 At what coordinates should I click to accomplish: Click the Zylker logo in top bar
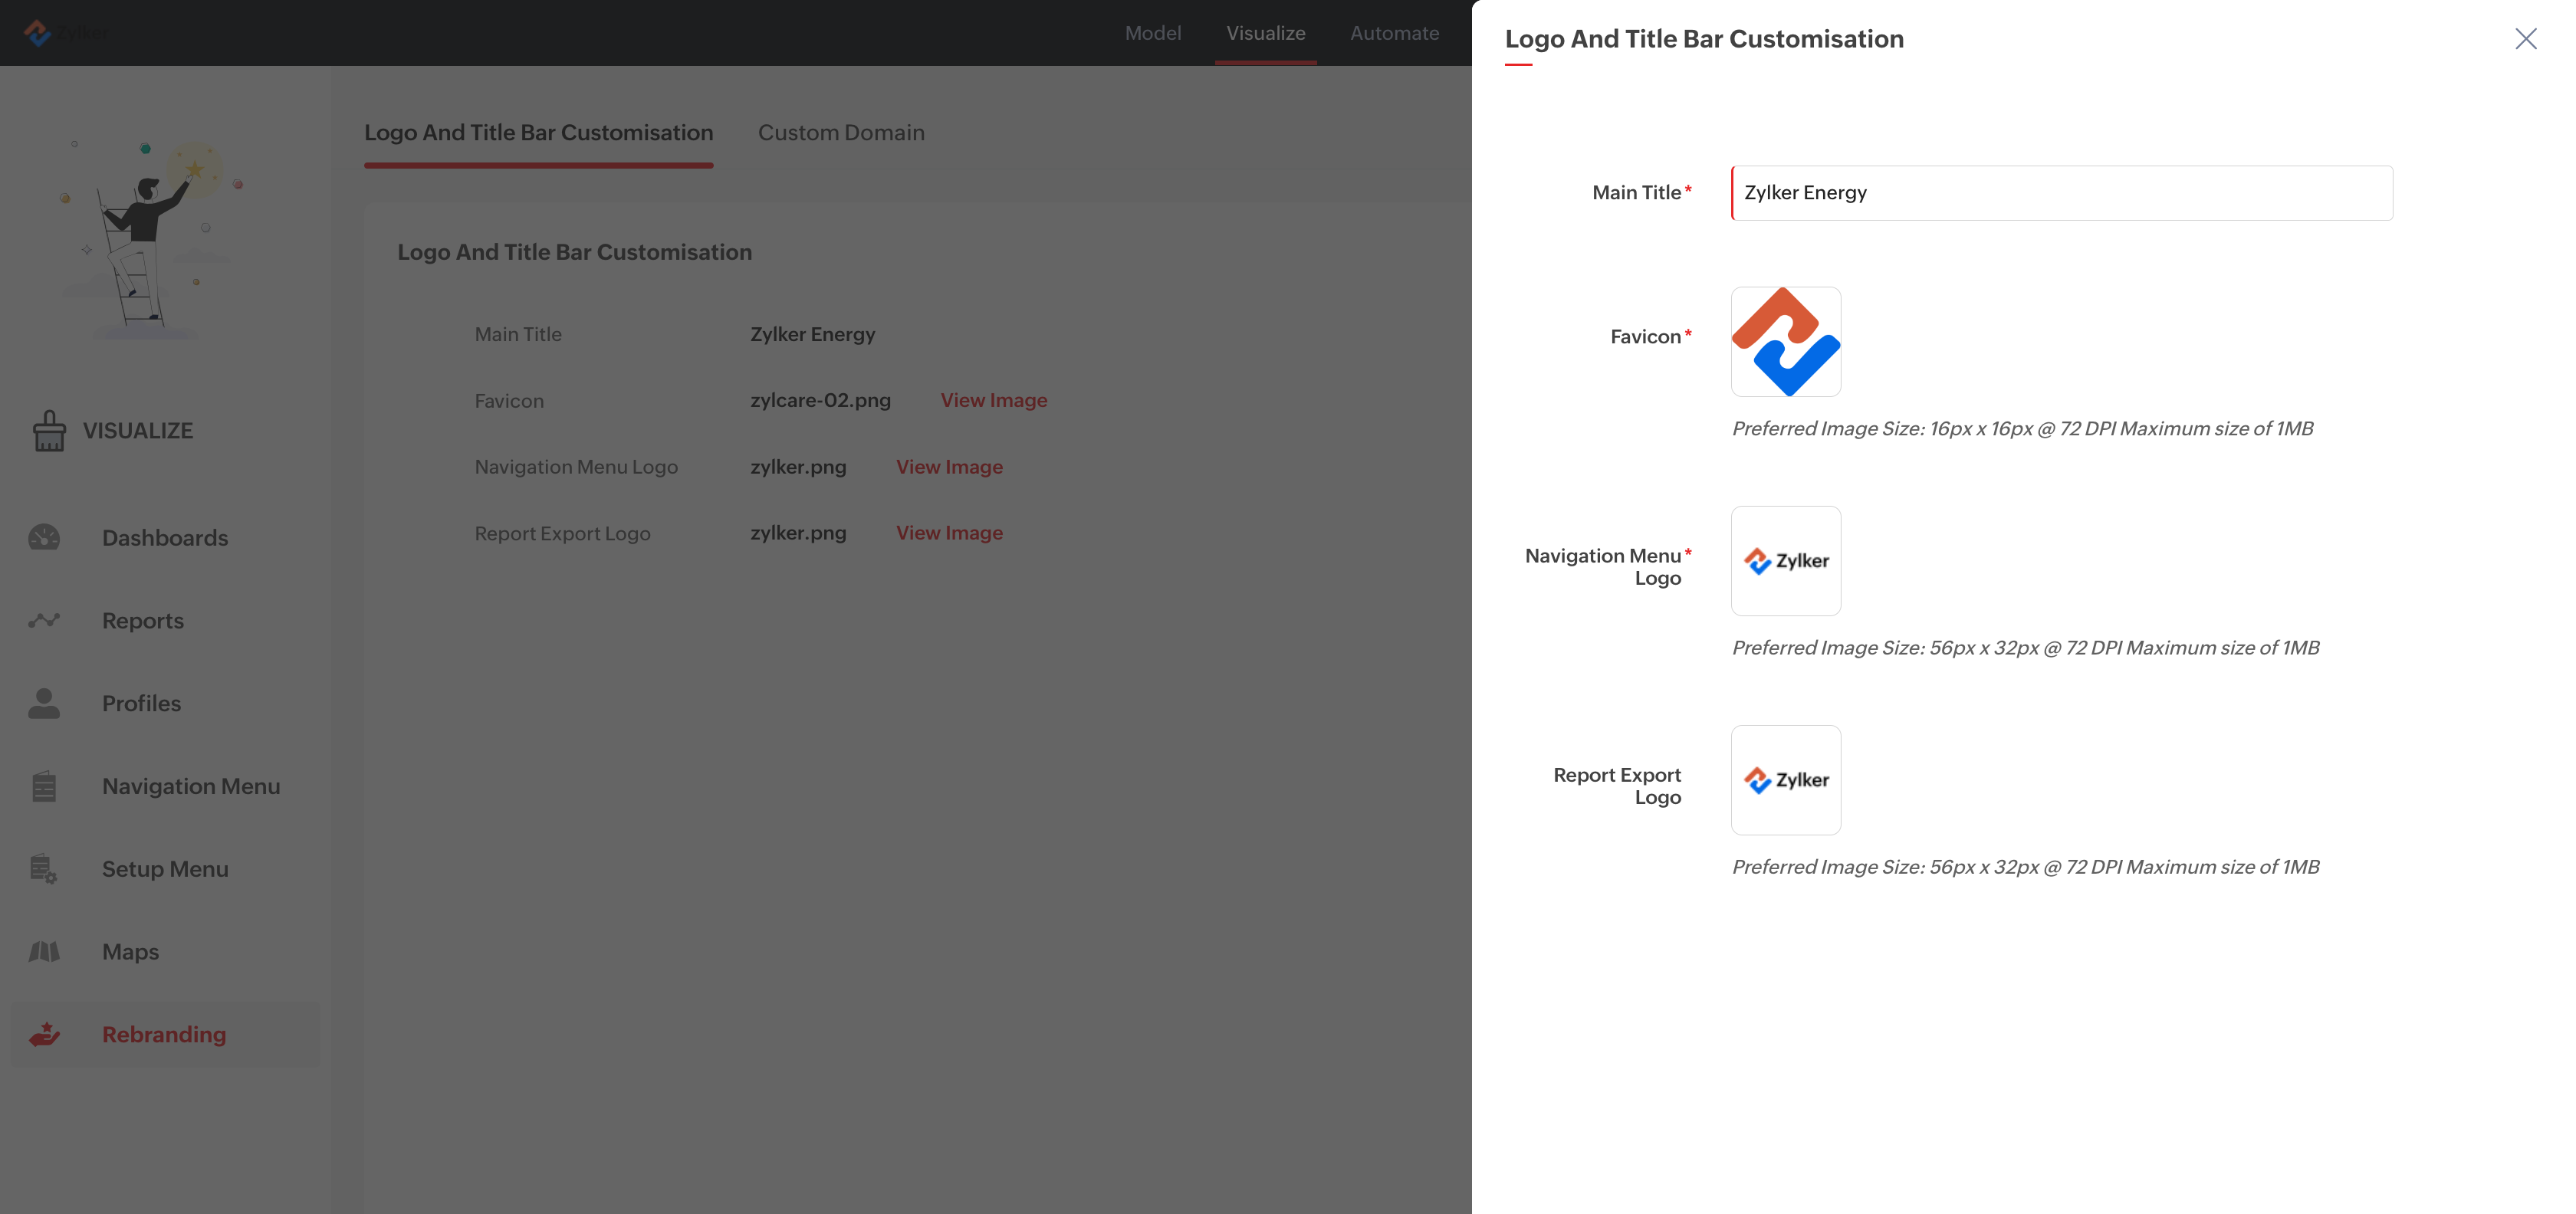coord(64,33)
